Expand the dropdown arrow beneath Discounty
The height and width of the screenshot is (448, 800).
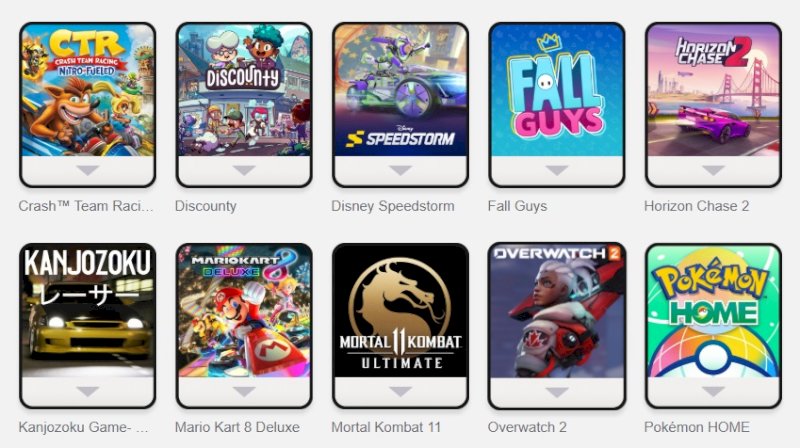(x=244, y=170)
